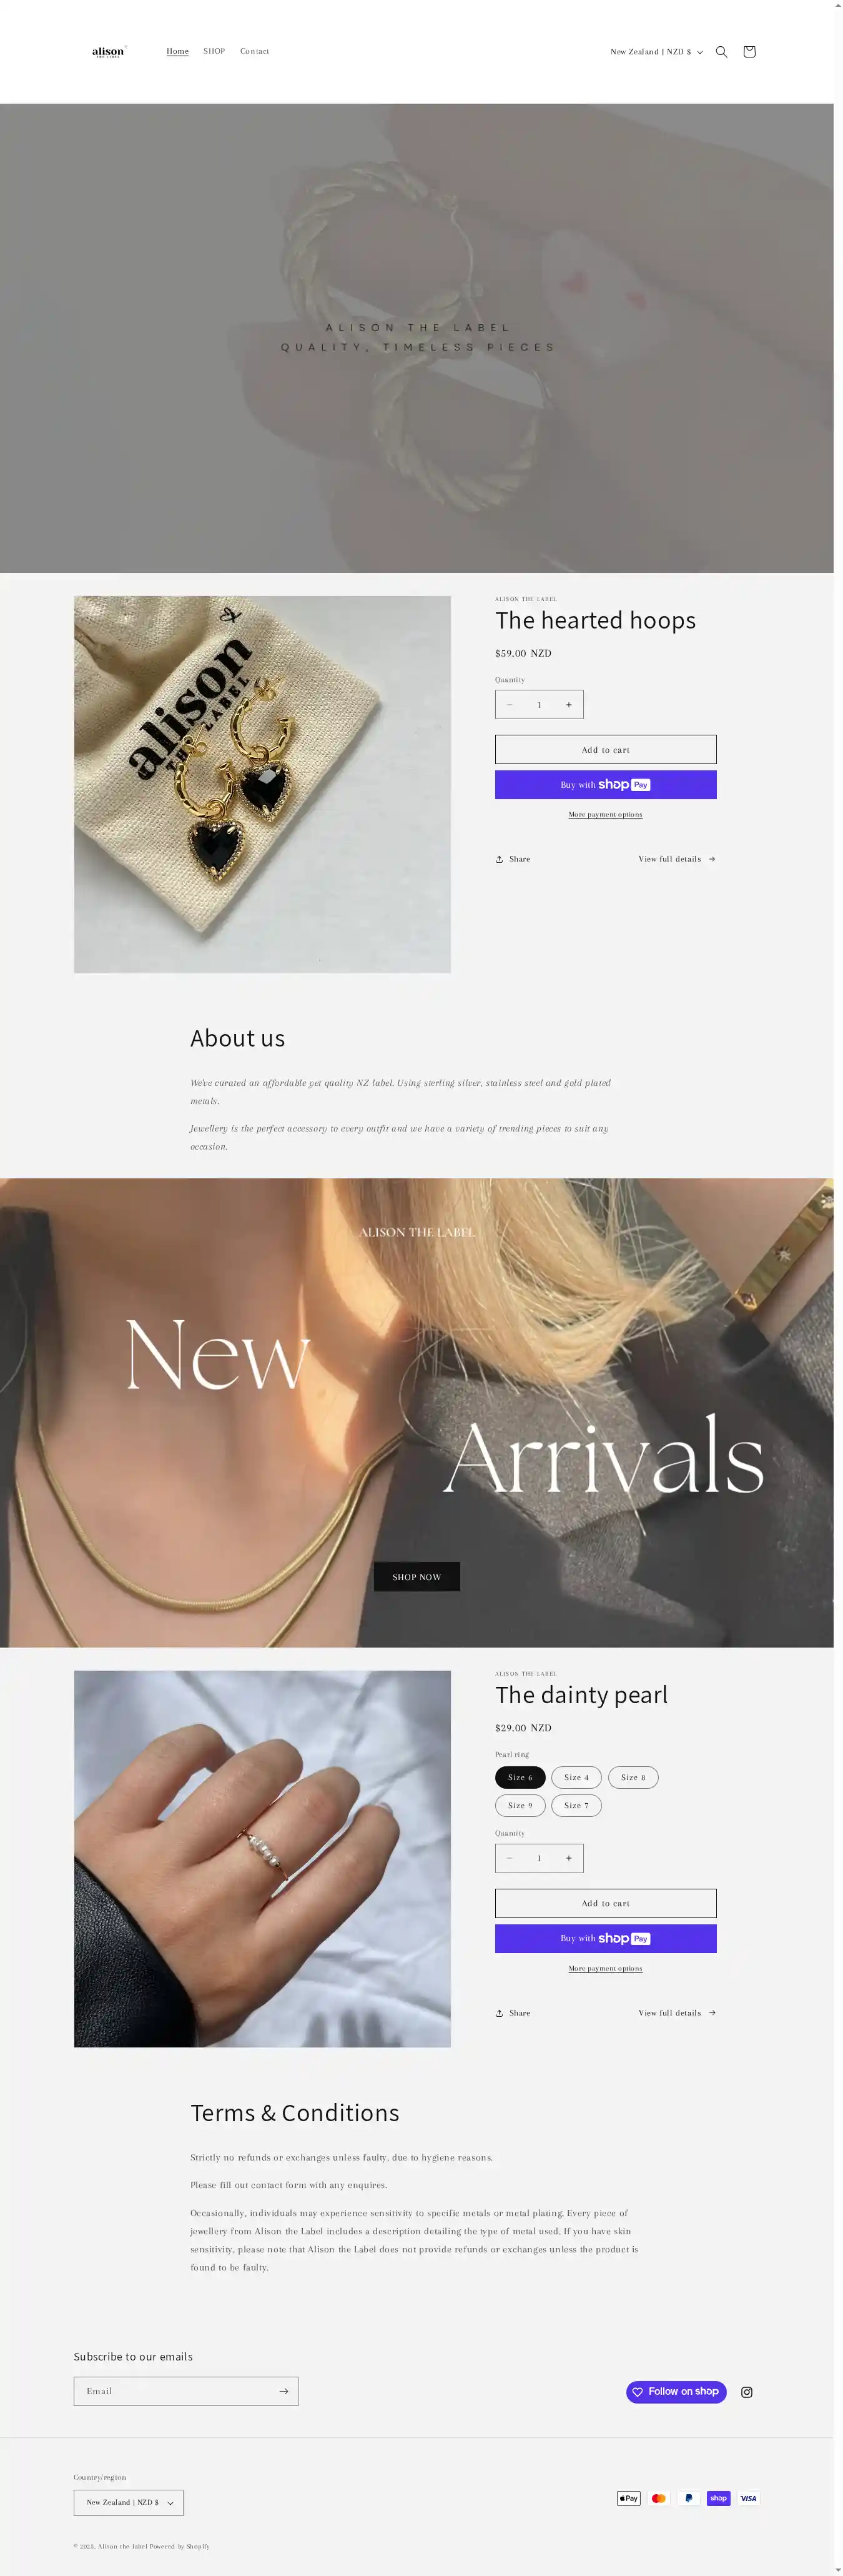Expand New Zealand NZD header currency dropdown
The image size is (843, 2576).
(656, 52)
